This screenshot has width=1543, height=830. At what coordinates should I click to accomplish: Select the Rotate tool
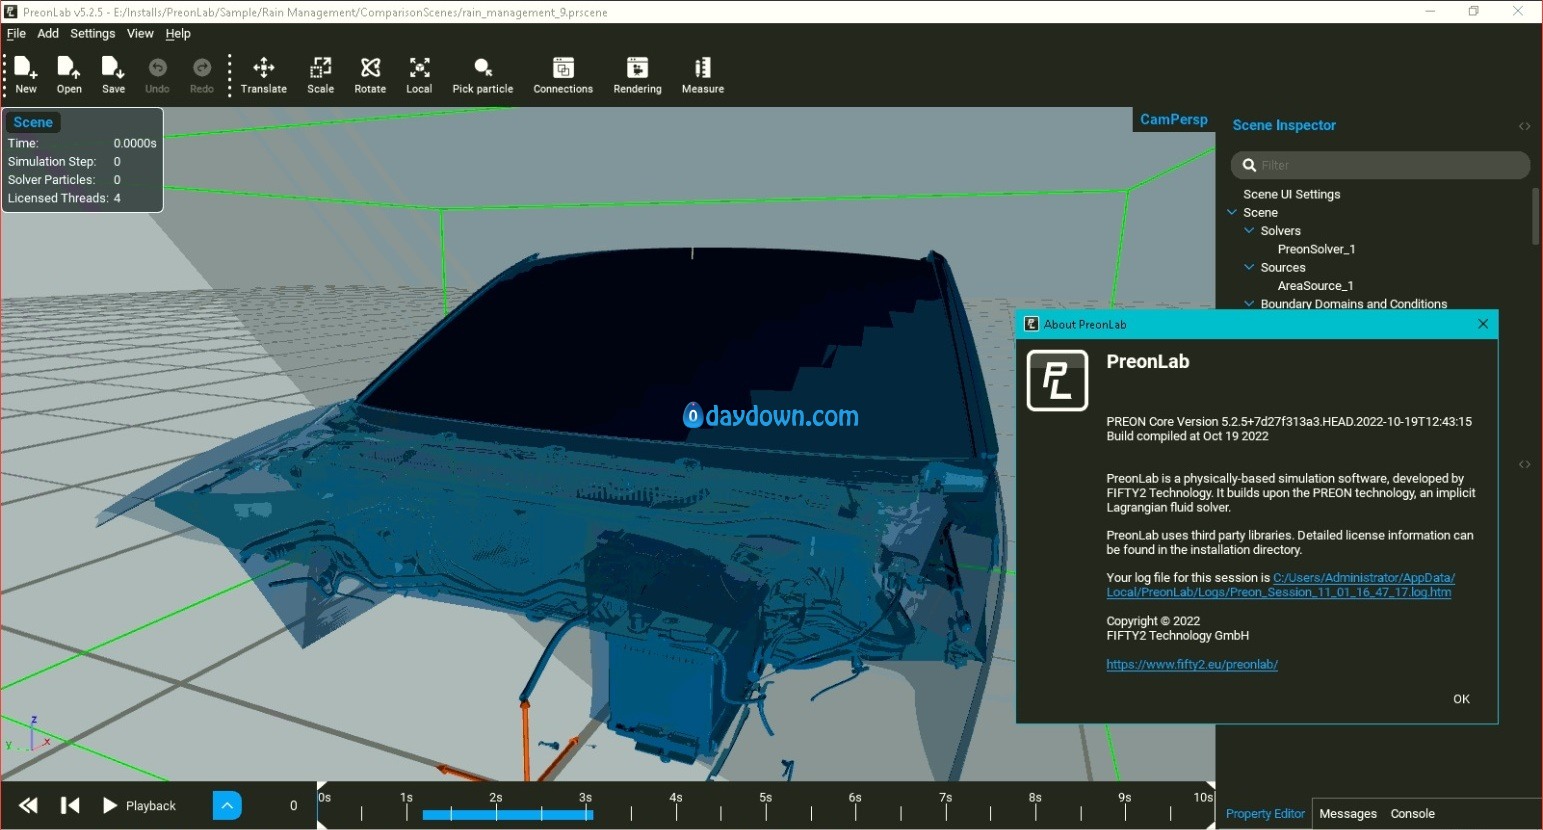(x=370, y=75)
